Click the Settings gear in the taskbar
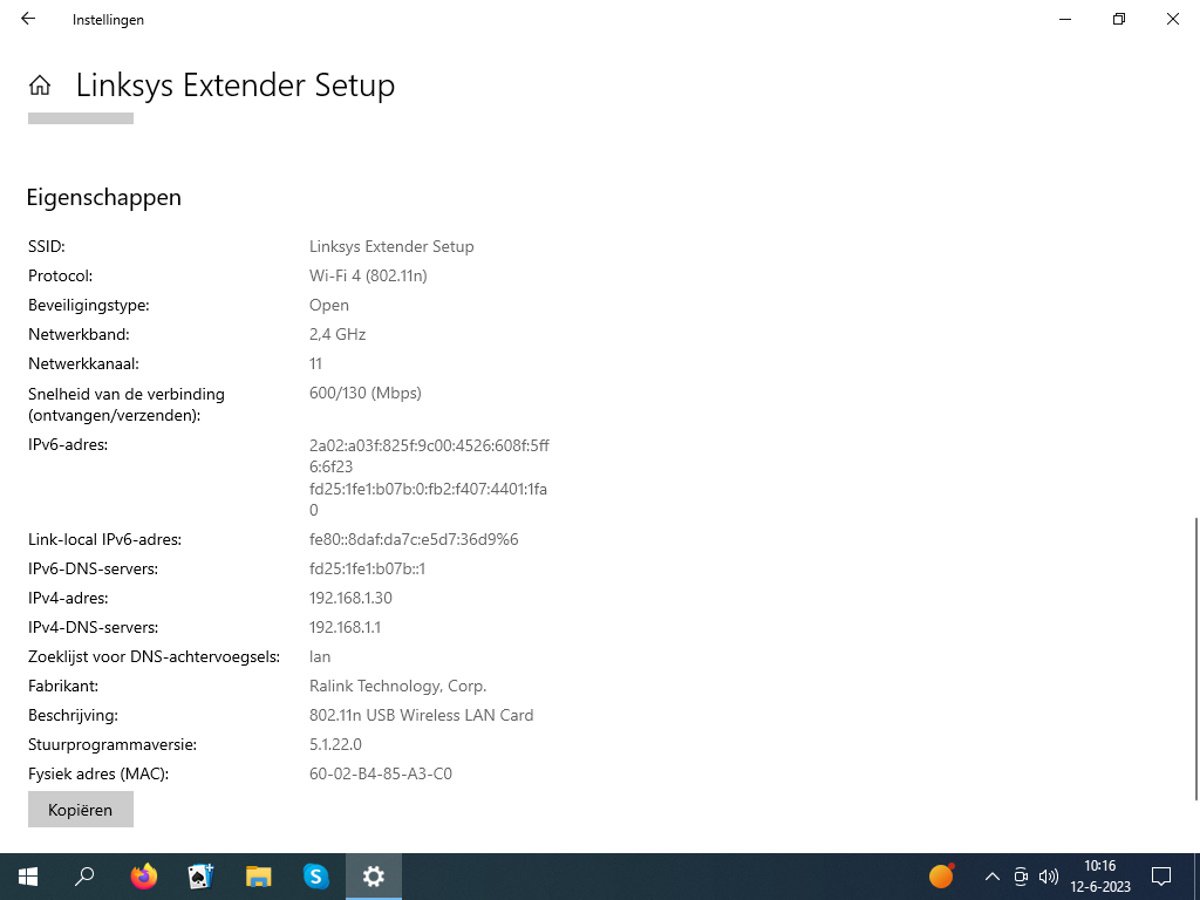1200x900 pixels. click(374, 877)
